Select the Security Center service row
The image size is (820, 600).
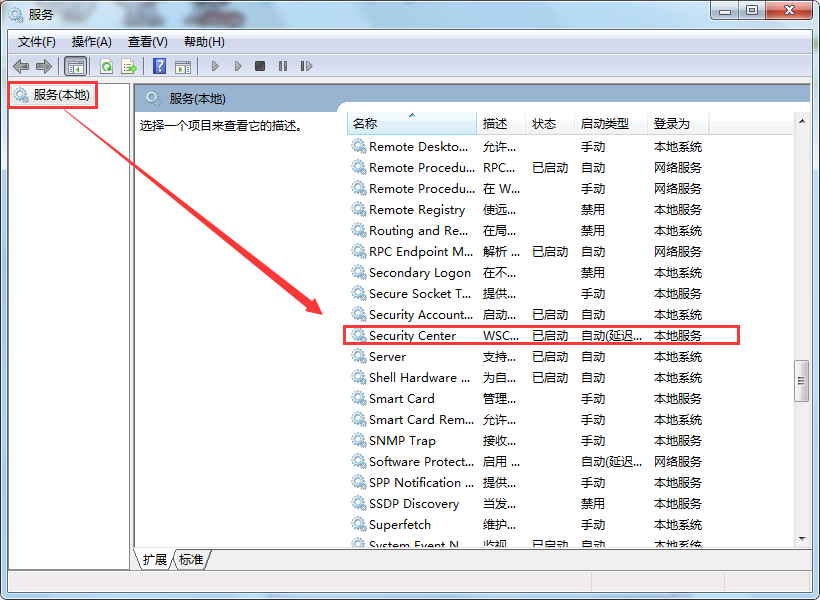click(412, 336)
